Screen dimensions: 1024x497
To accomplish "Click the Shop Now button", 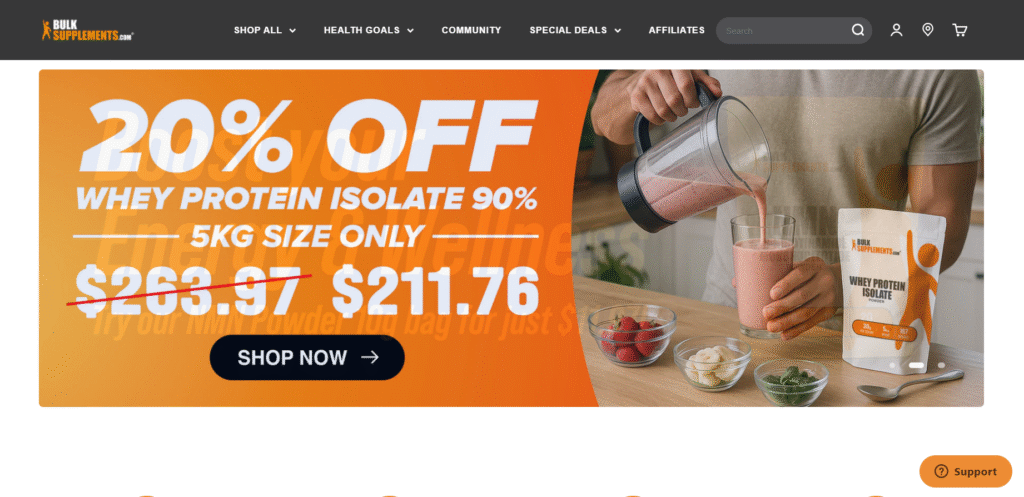I will click(307, 357).
